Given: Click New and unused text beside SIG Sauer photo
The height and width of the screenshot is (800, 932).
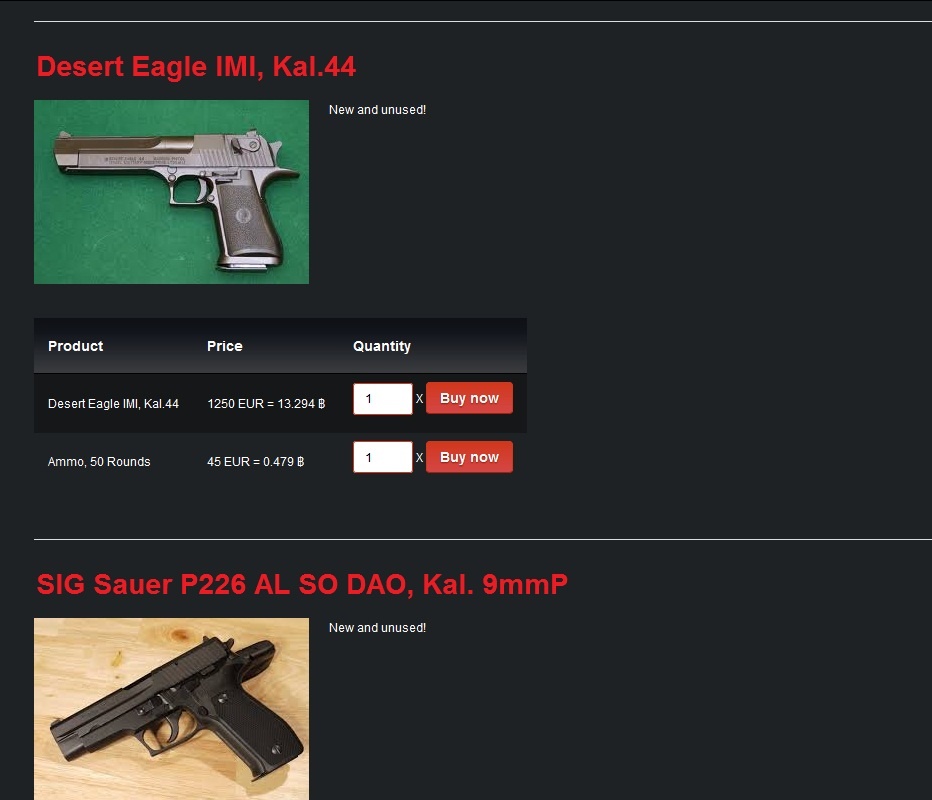Looking at the screenshot, I should coord(377,628).
